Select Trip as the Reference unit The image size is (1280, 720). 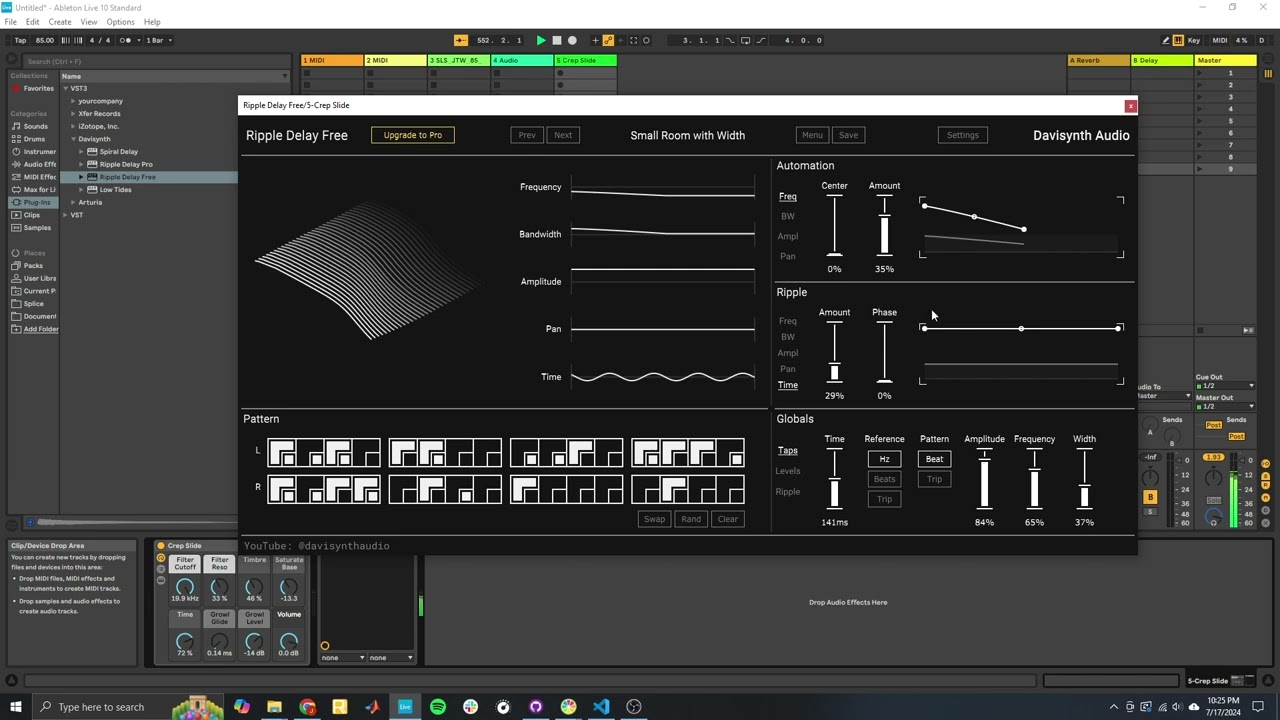(x=884, y=499)
